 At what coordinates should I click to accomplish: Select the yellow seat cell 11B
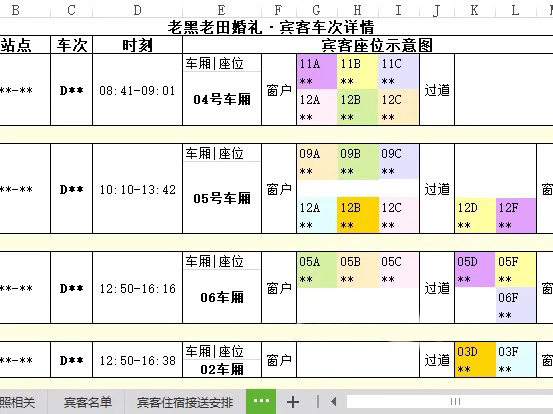[x=358, y=72]
